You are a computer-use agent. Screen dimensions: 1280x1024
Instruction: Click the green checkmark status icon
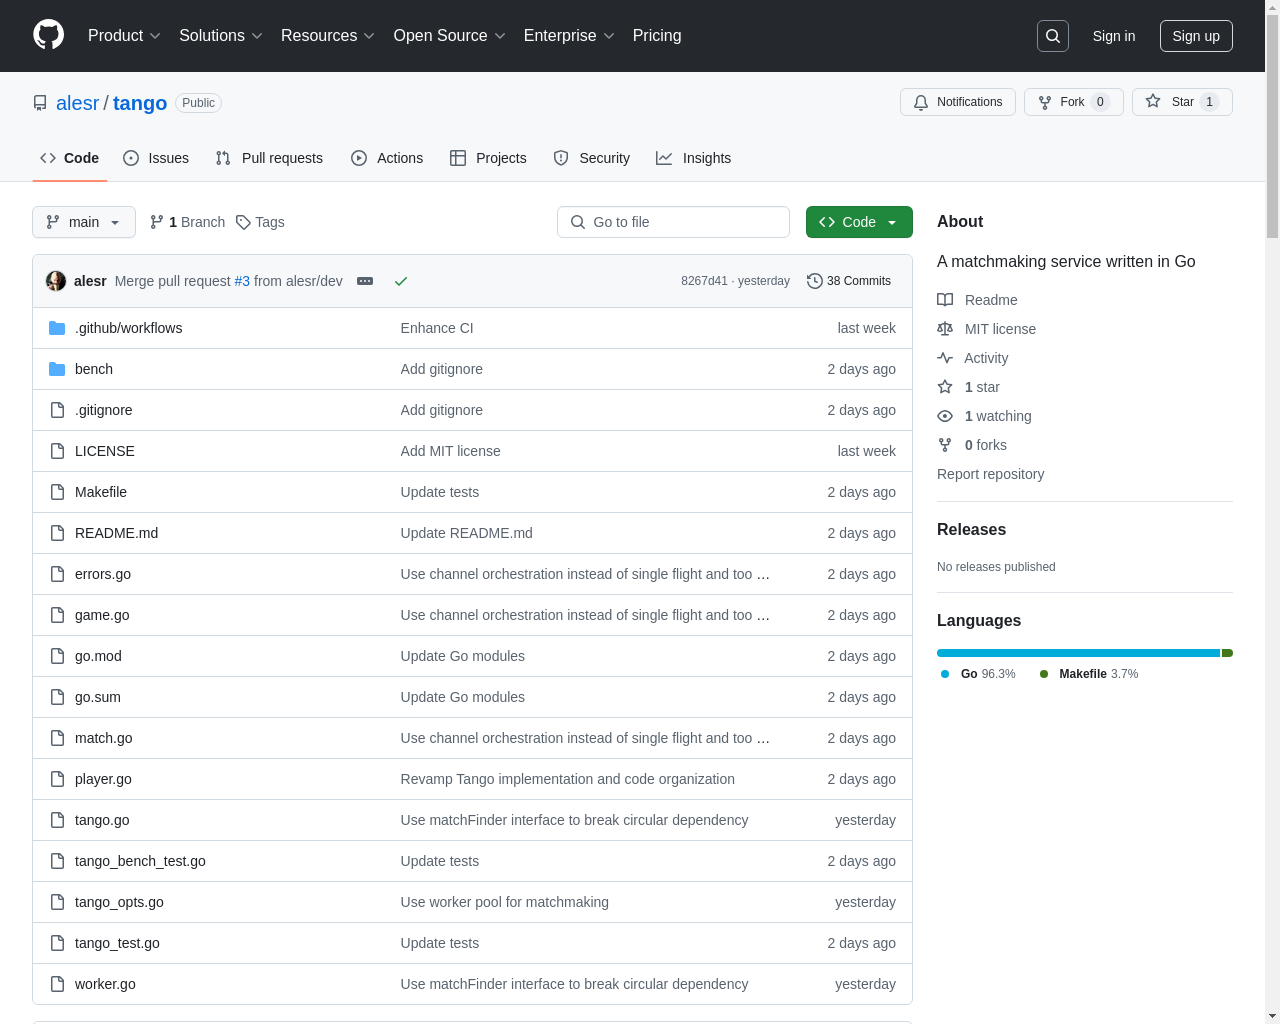401,281
